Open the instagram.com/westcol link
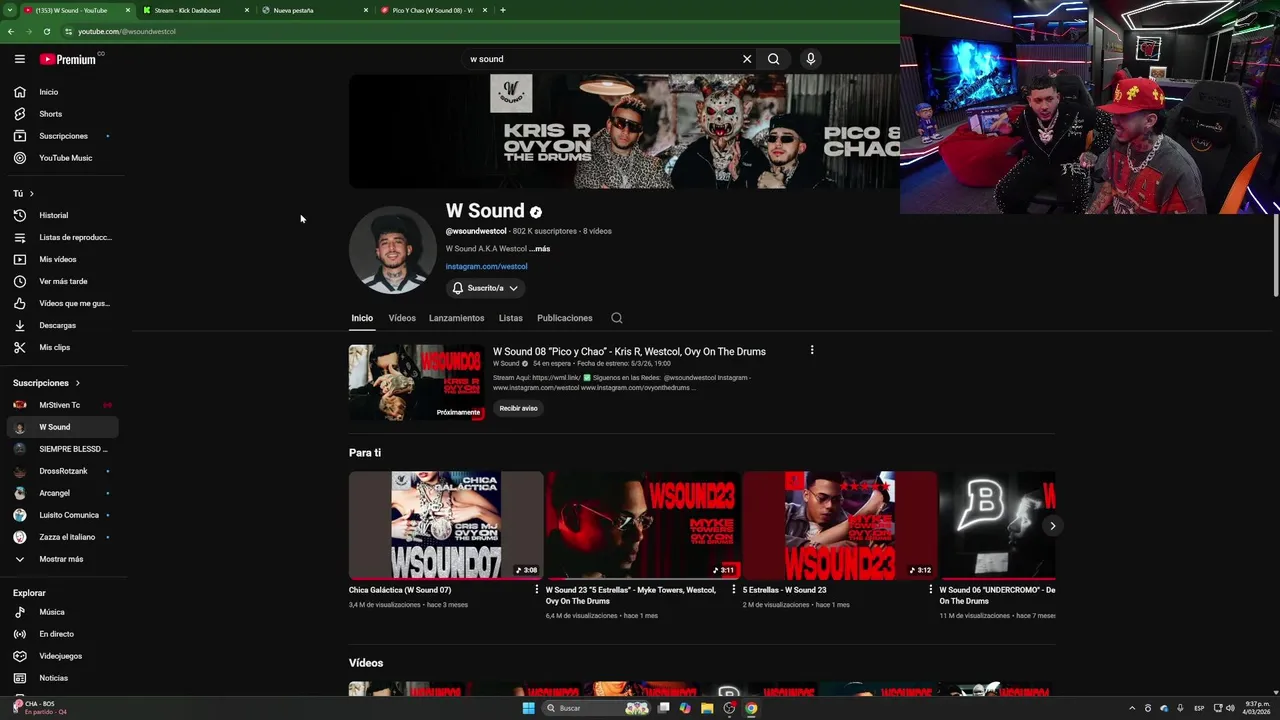Screen dimensions: 1280x720 click(487, 267)
